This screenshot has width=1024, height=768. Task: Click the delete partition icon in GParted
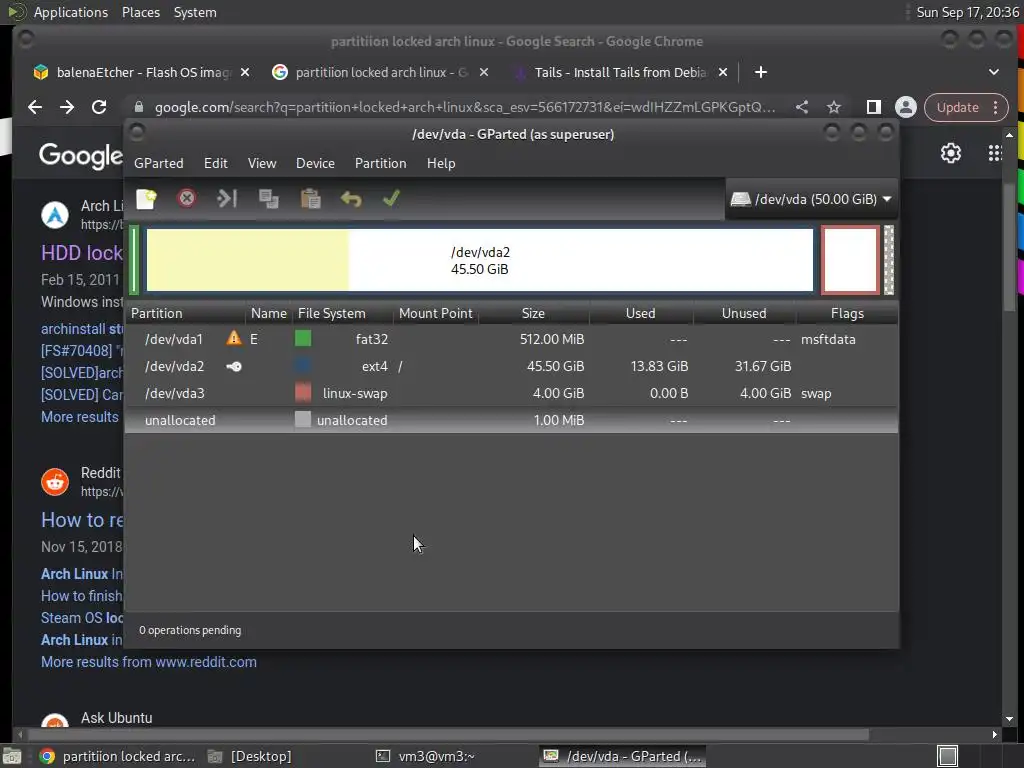pyautogui.click(x=186, y=199)
